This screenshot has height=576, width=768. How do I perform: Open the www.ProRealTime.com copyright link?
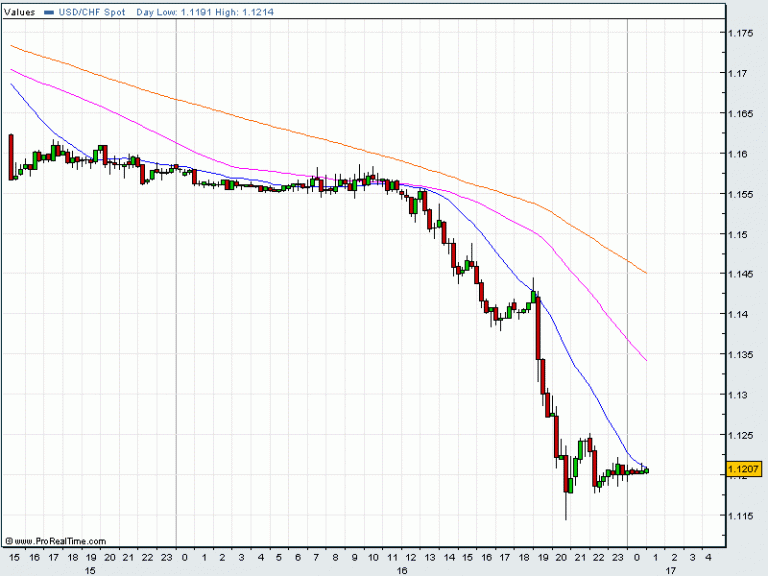coord(42,539)
